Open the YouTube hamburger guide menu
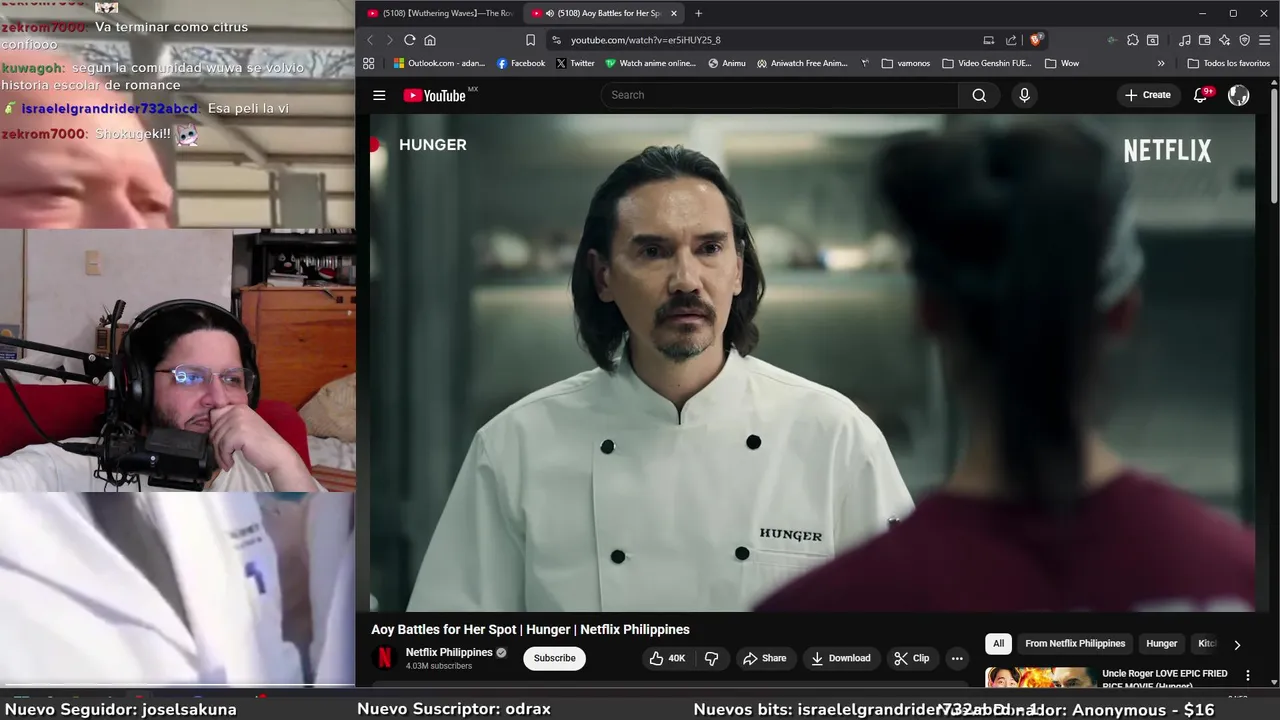 click(379, 95)
